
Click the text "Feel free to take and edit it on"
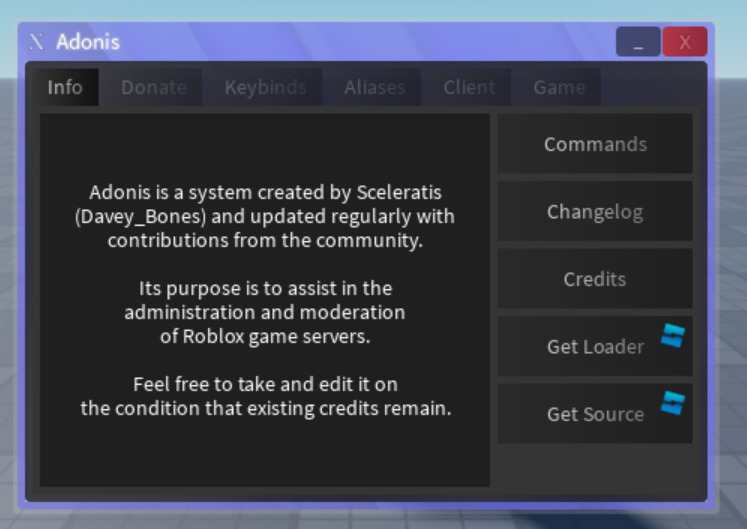pyautogui.click(x=265, y=384)
